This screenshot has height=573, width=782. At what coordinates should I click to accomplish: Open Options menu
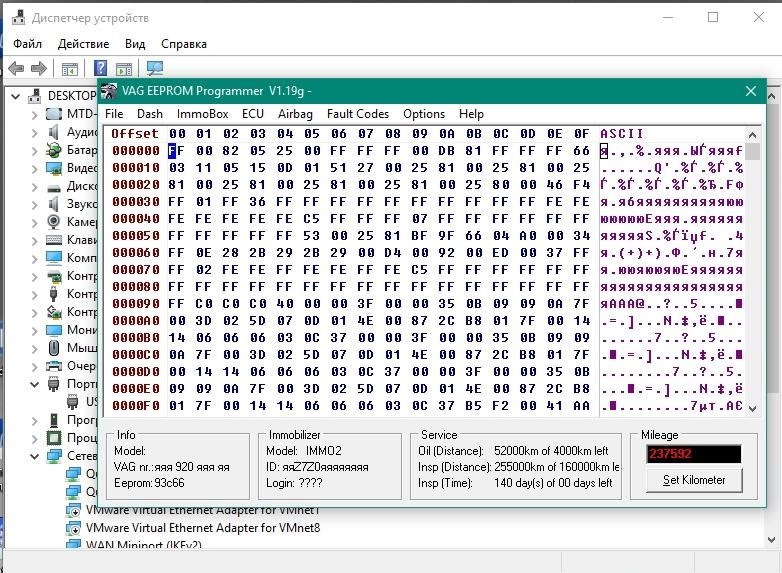[424, 114]
